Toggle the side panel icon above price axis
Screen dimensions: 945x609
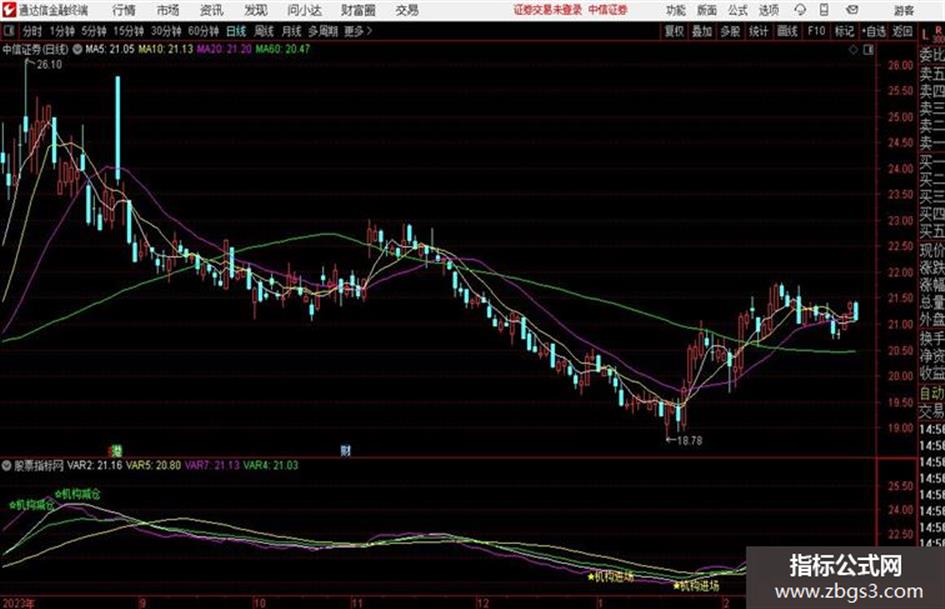[x=868, y=50]
